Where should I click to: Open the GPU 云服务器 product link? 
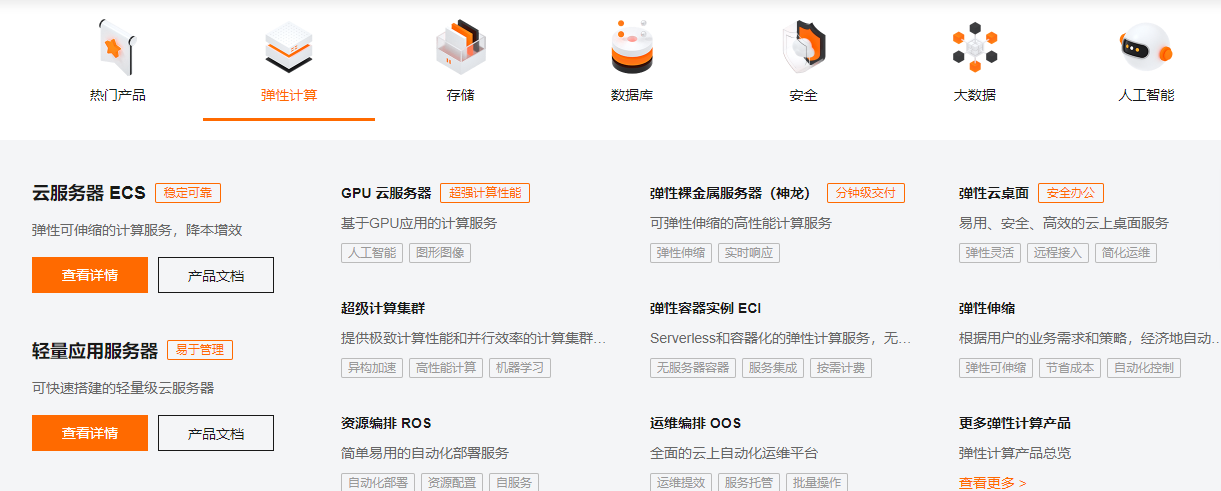pos(386,193)
